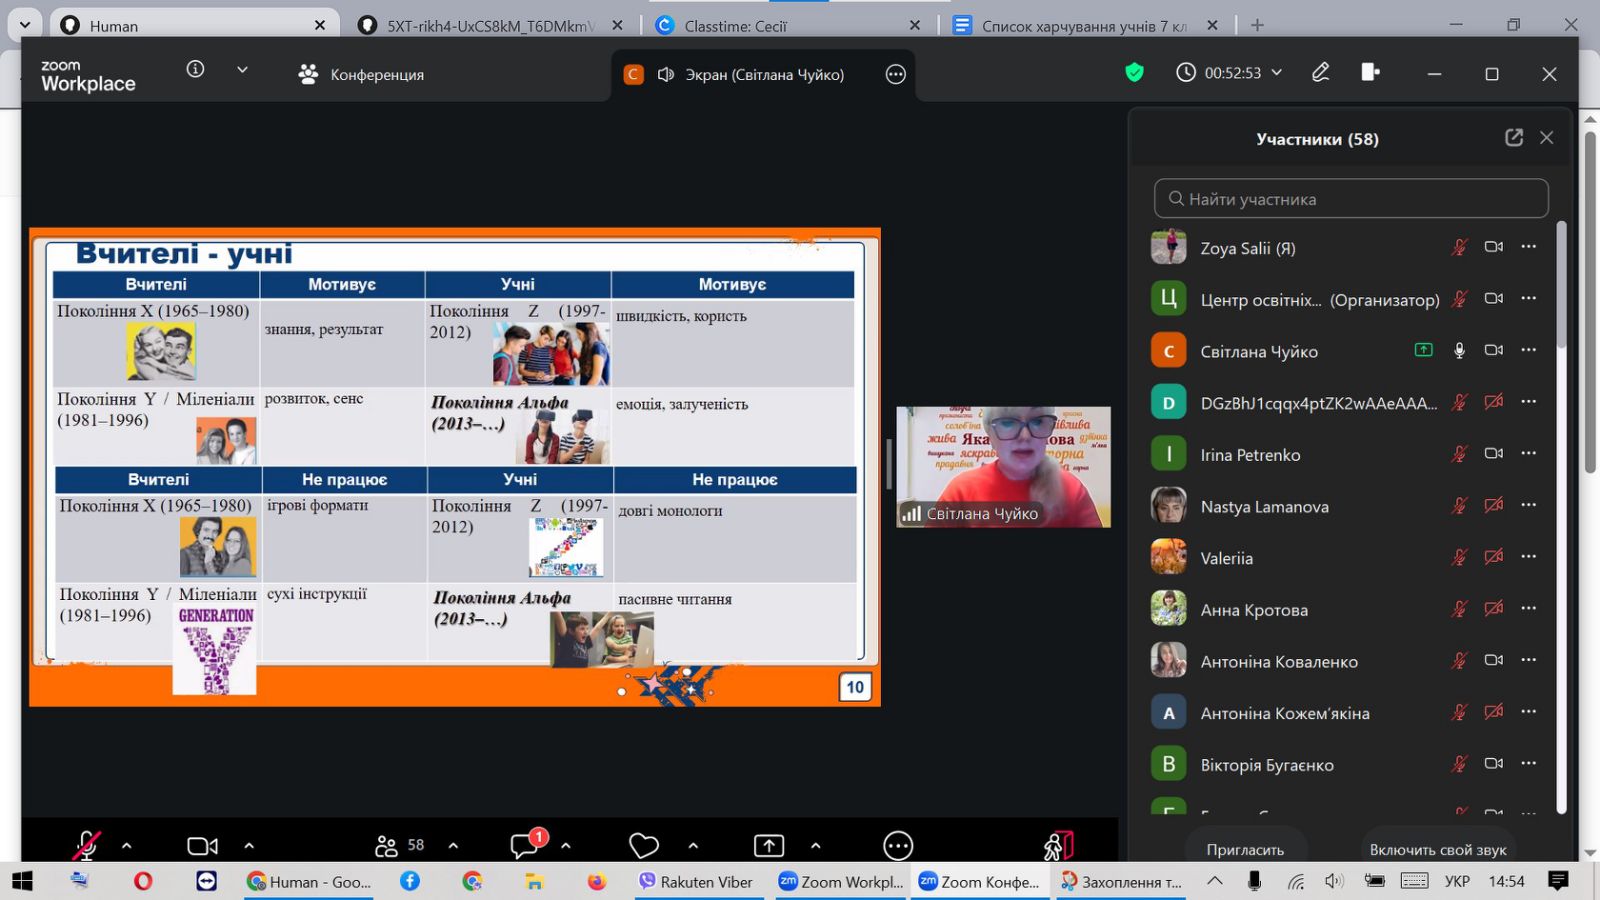Open video options arrow beside camera
The height and width of the screenshot is (900, 1600).
(x=249, y=846)
